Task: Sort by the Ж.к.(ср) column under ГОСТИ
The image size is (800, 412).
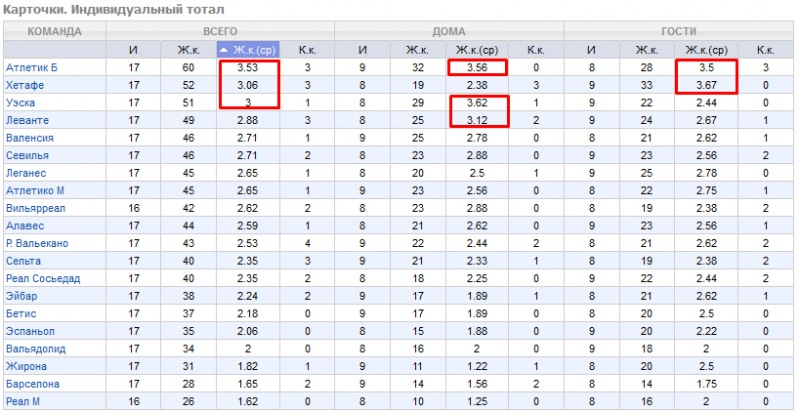Action: tap(706, 50)
